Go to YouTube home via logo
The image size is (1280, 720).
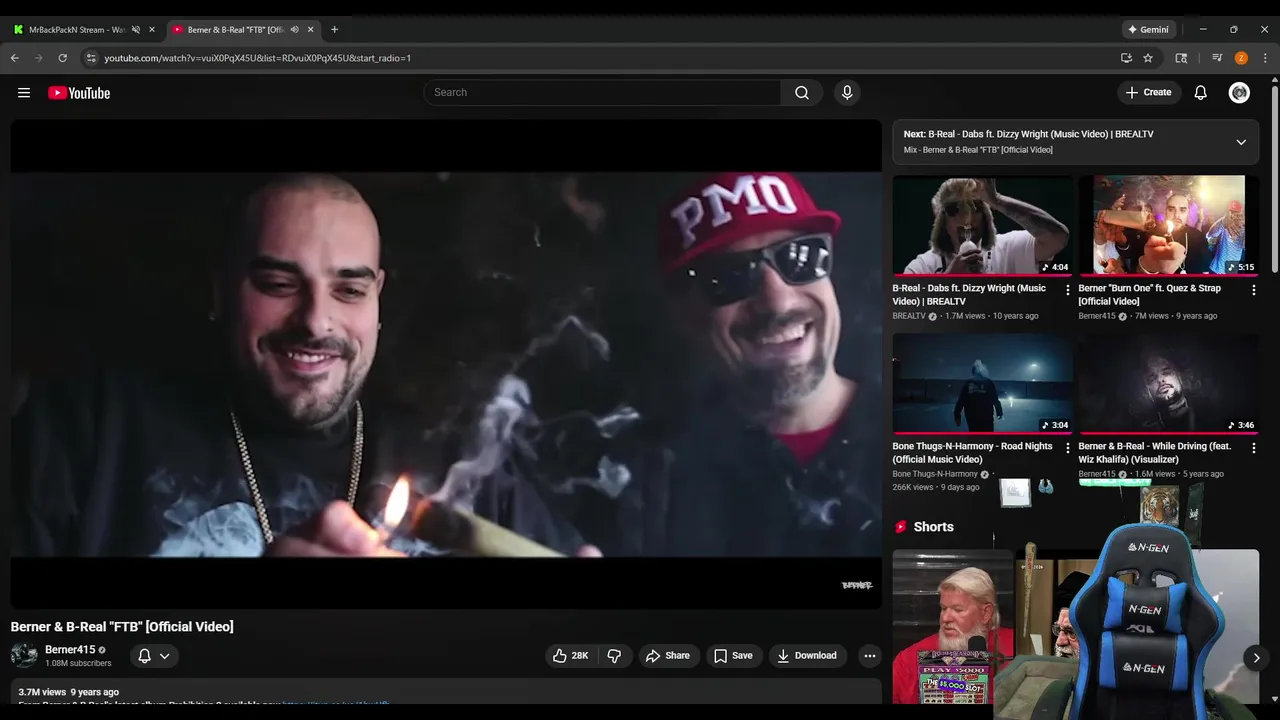click(x=79, y=93)
